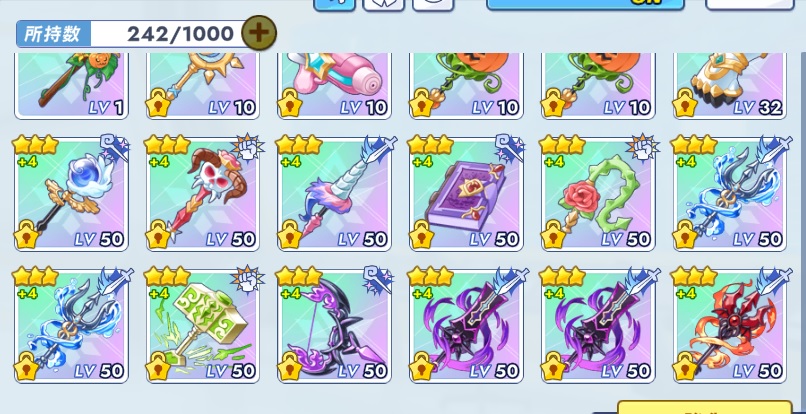
Task: Select the red flame trident weapon
Action: [729, 326]
